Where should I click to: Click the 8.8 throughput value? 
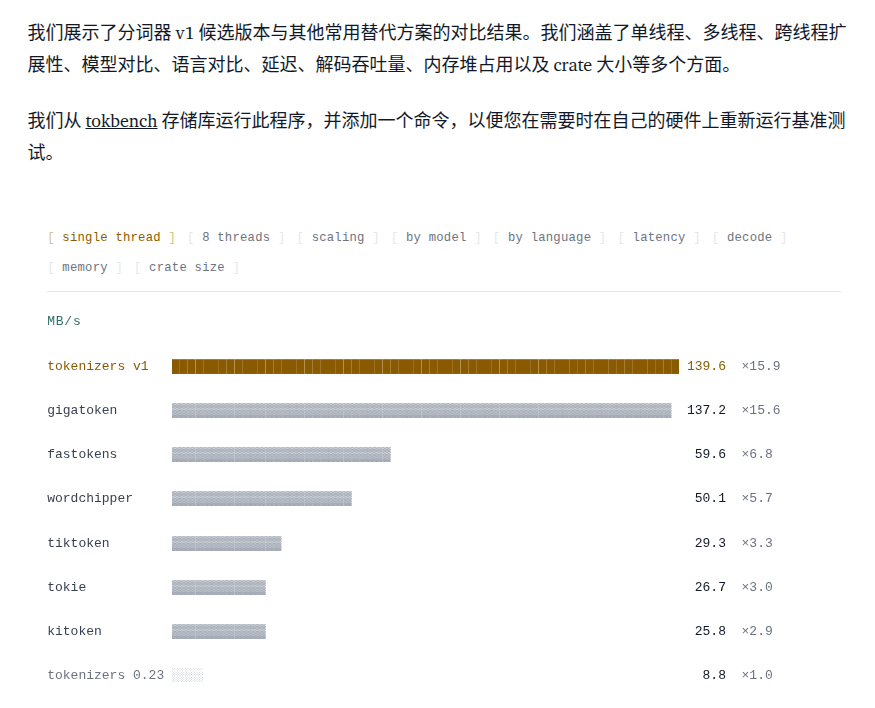714,675
